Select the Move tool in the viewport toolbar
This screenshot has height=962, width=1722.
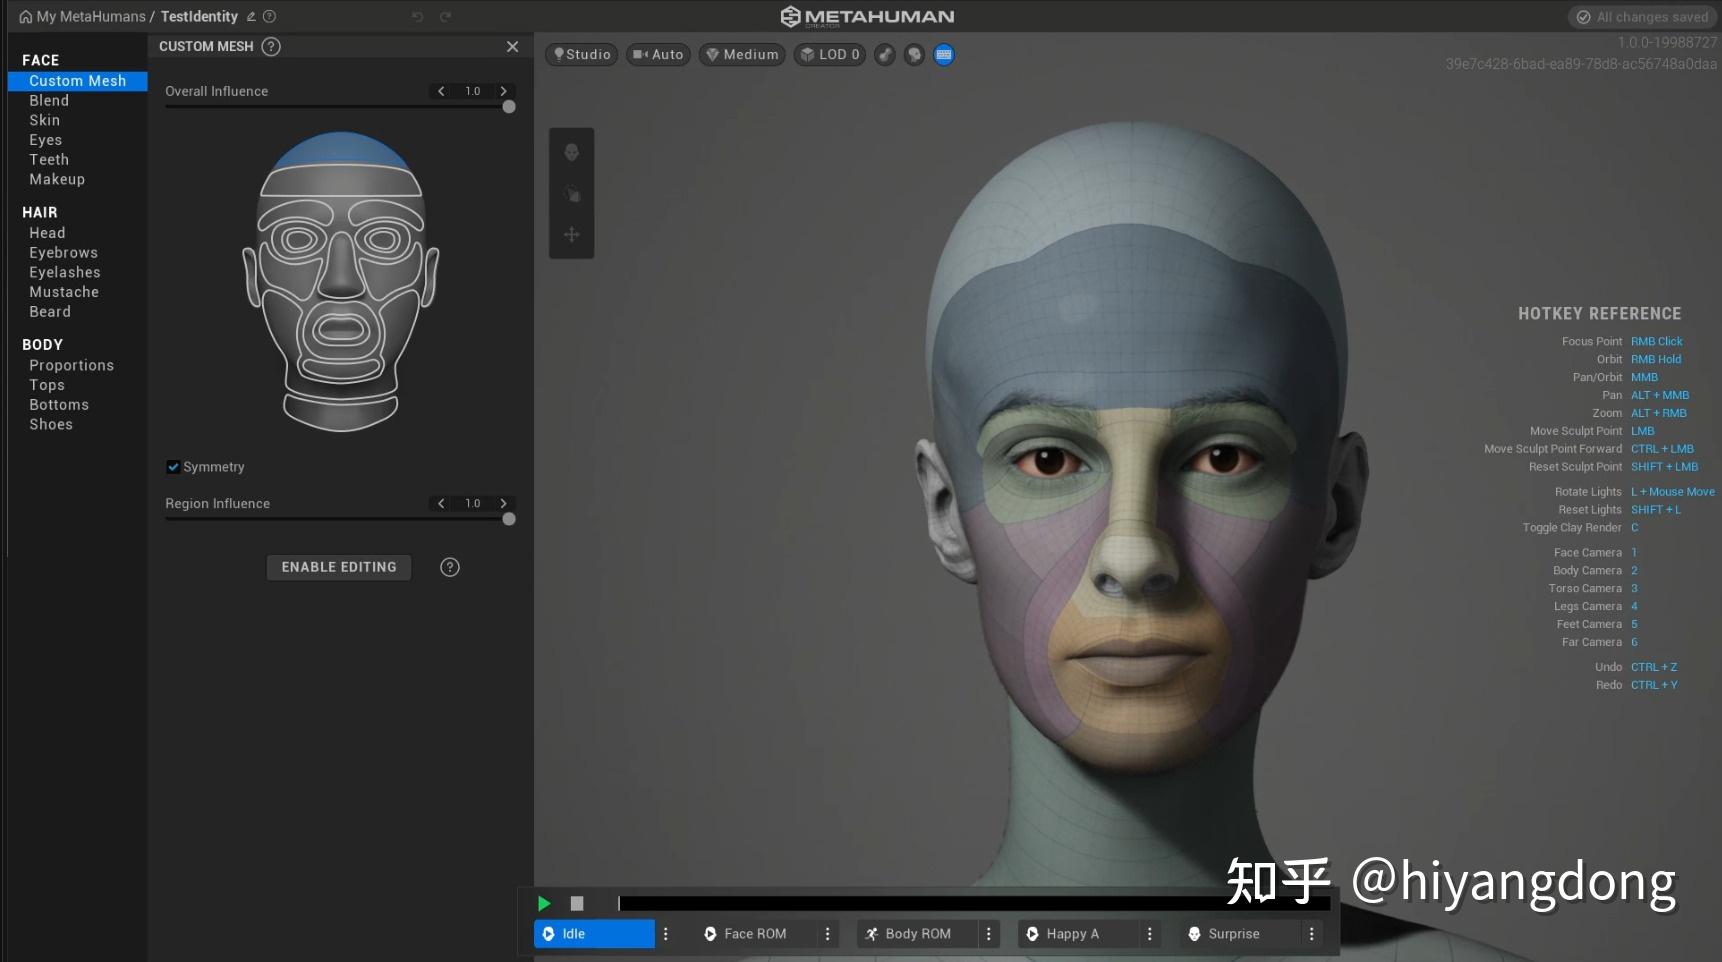(571, 234)
